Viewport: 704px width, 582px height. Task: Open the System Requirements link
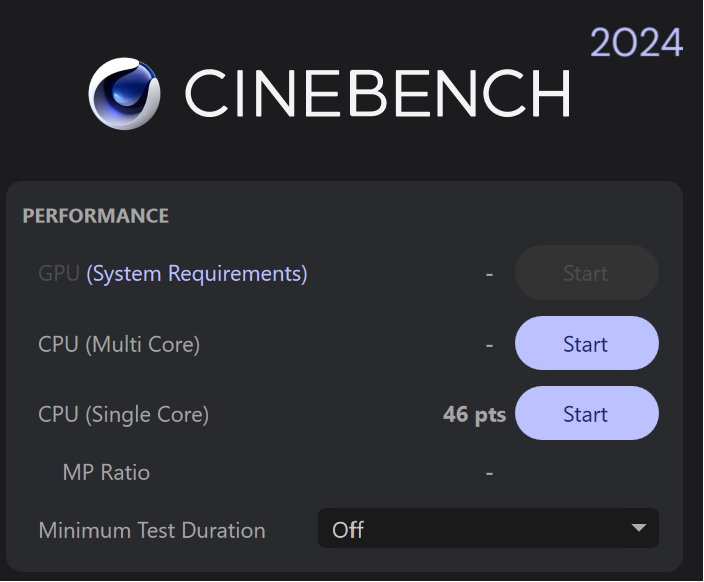click(197, 273)
